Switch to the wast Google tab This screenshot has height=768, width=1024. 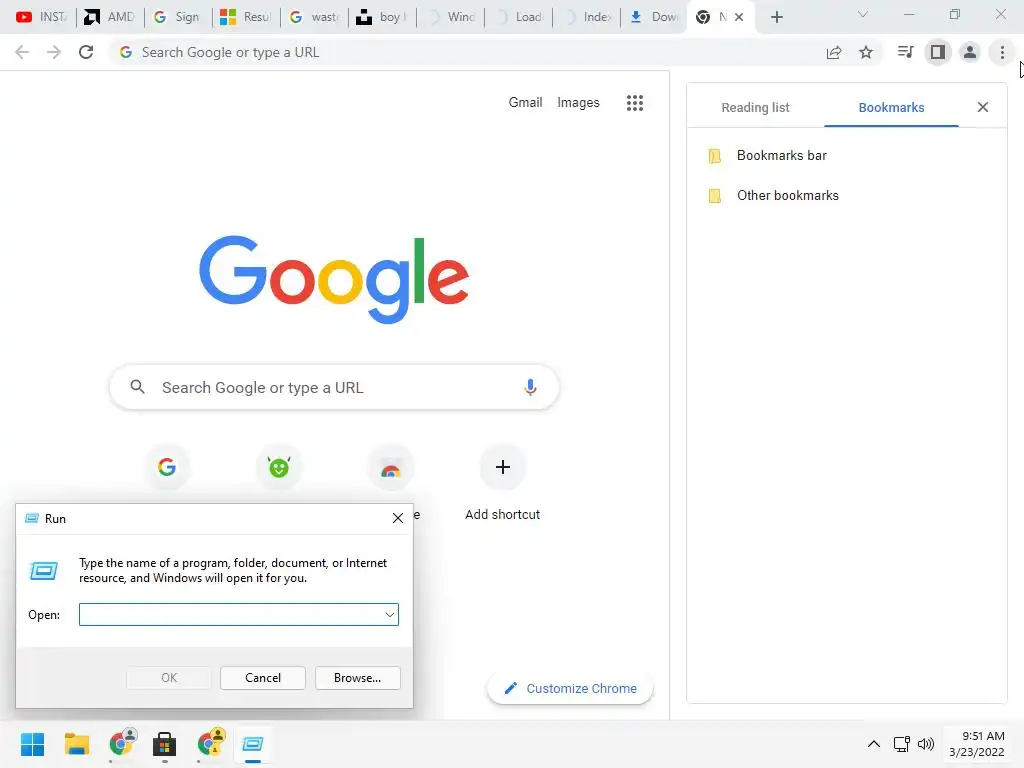(314, 17)
